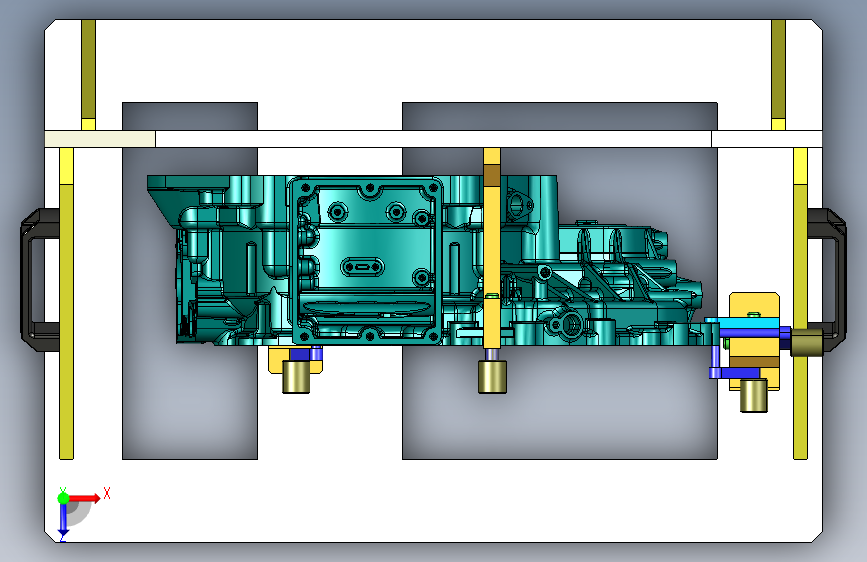Pick the olive vertical bar at top right
Viewport: 867px width, 562px height.
point(778,69)
